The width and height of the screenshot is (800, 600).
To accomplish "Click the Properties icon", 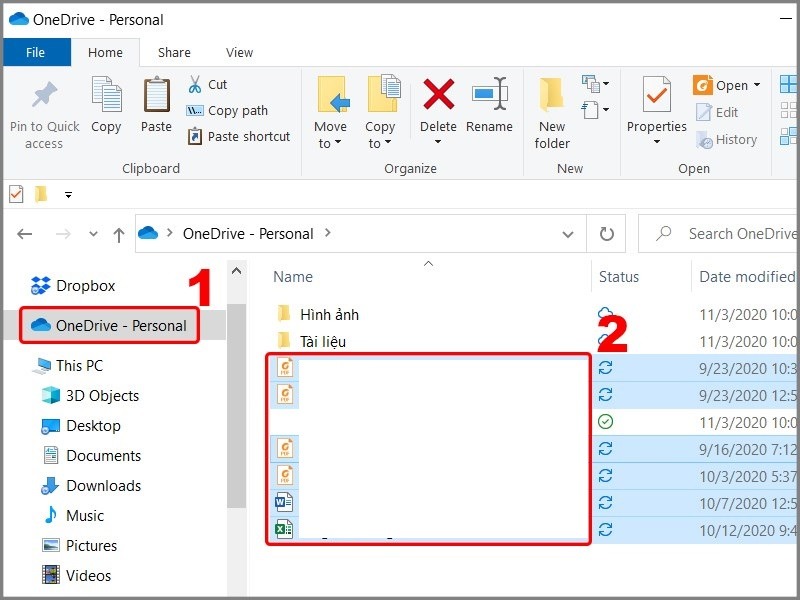I will 657,94.
